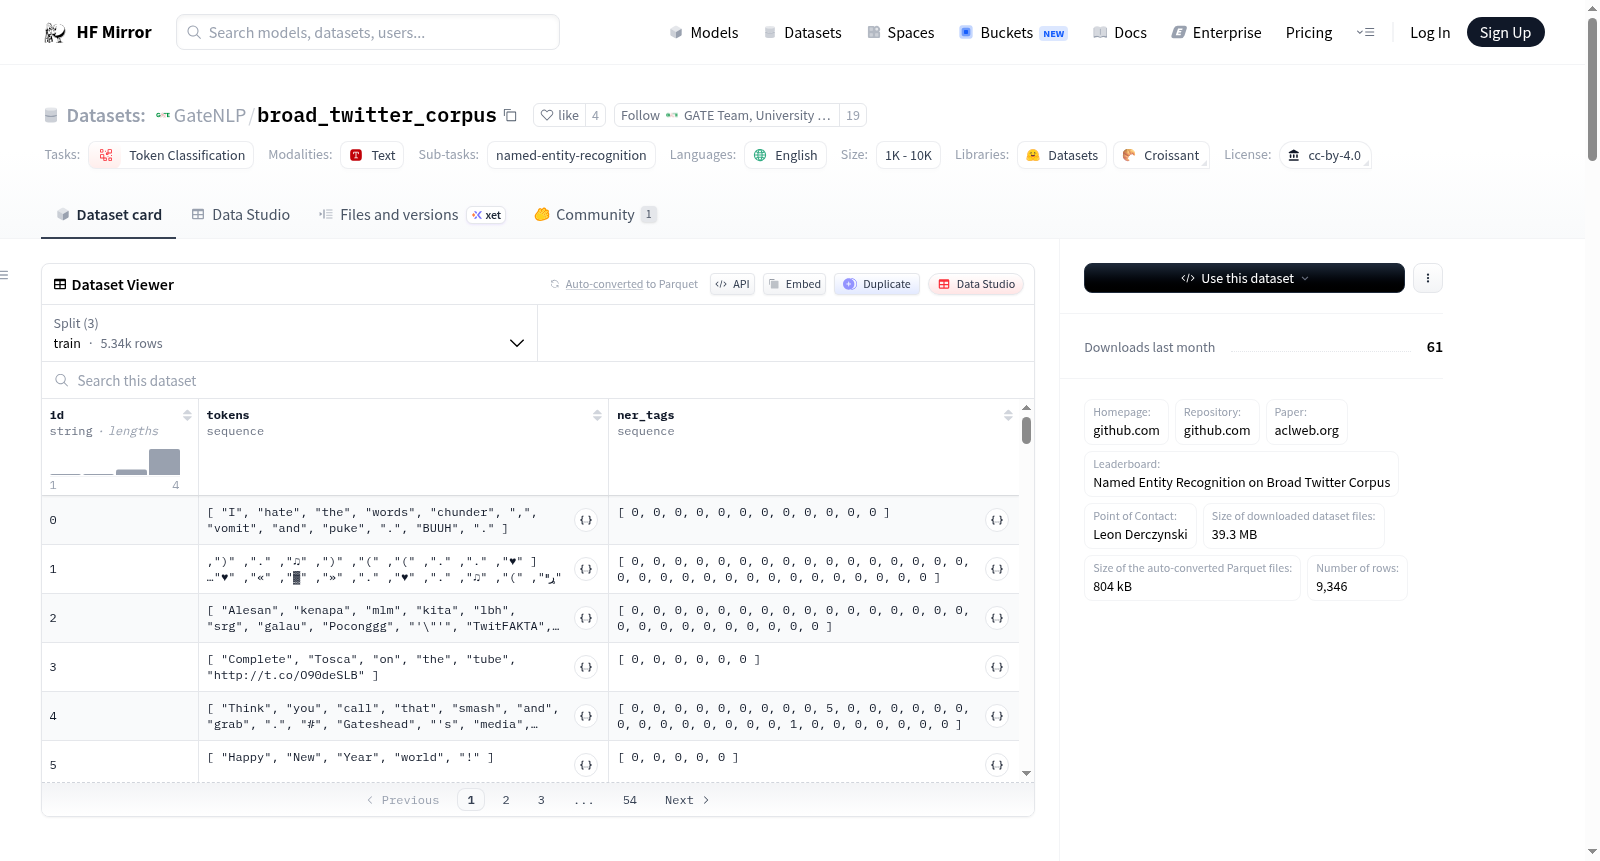
Task: Sort by the ner_tags column sort arrows
Action: (x=1008, y=415)
